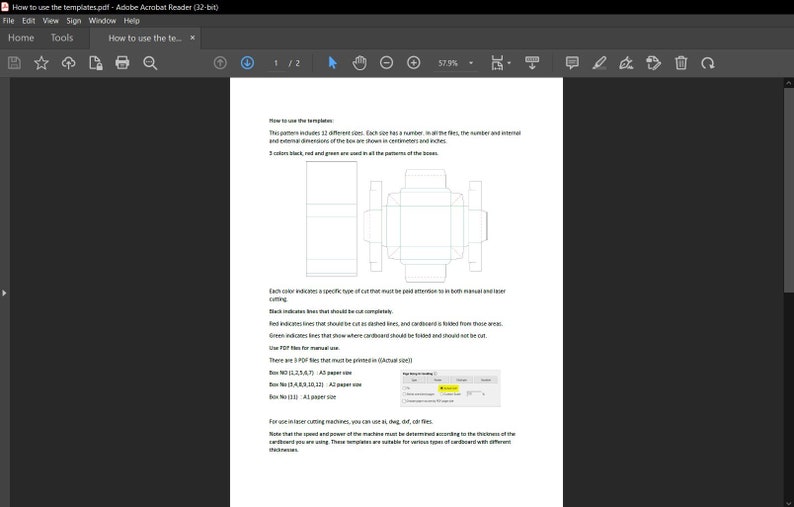Switch to the Home tab
The image size is (794, 507).
point(21,38)
